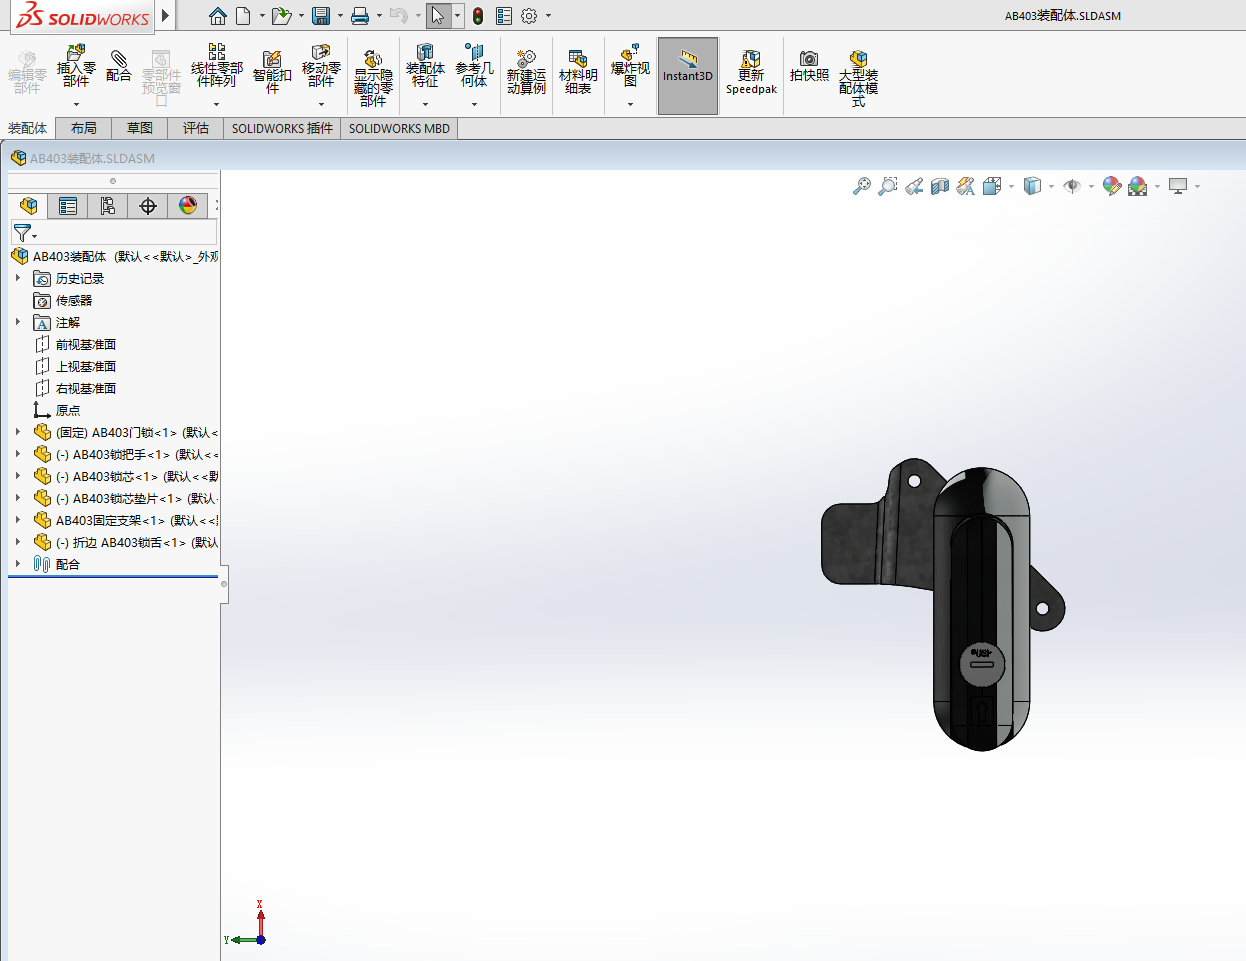Screen dimensions: 1246x961
Task: Expand the 注解 tree node
Action: click(x=18, y=322)
